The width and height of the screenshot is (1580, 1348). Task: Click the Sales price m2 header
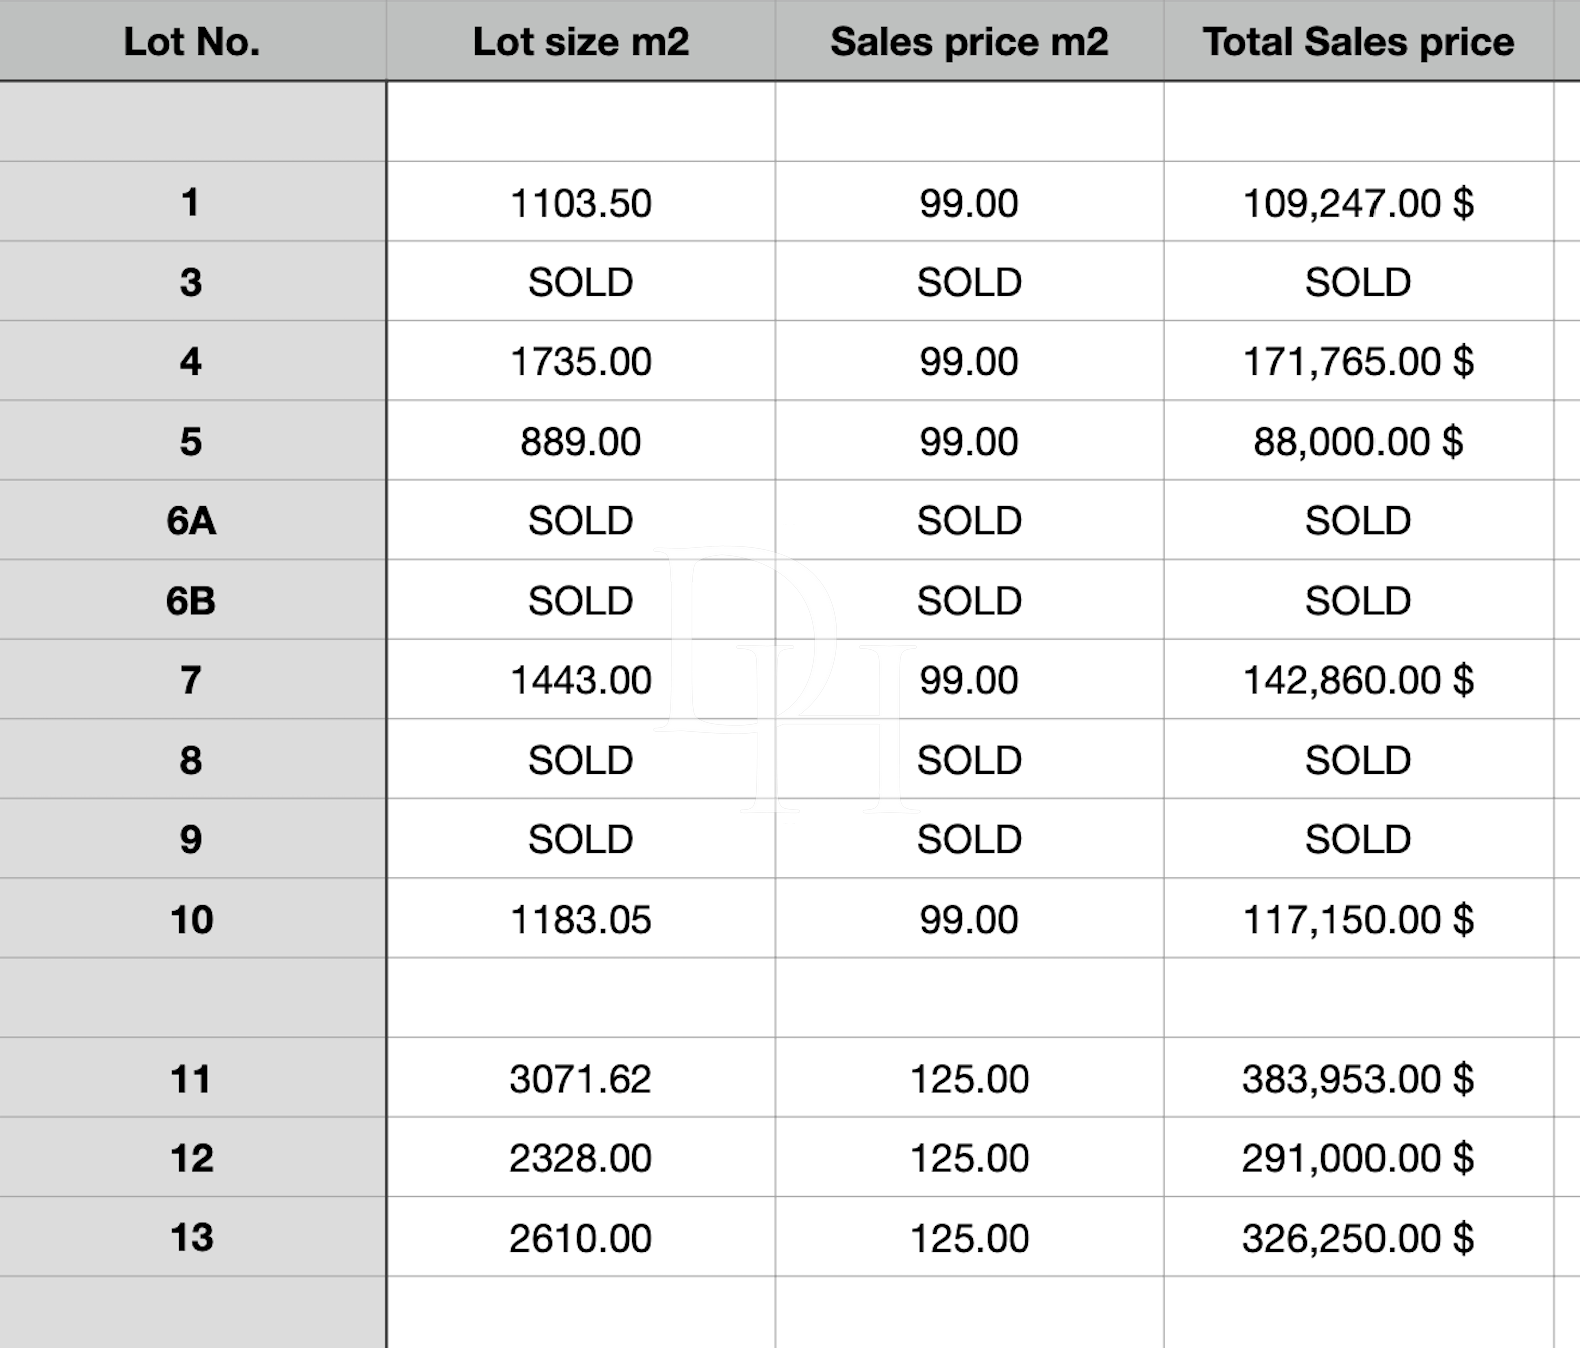click(x=969, y=42)
